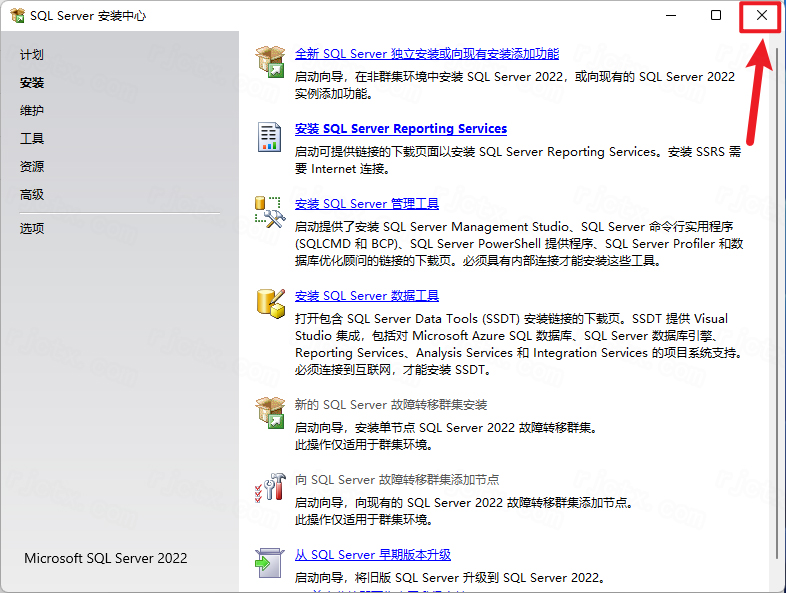
Task: Click the new standalone installation box icon
Action: (270, 61)
